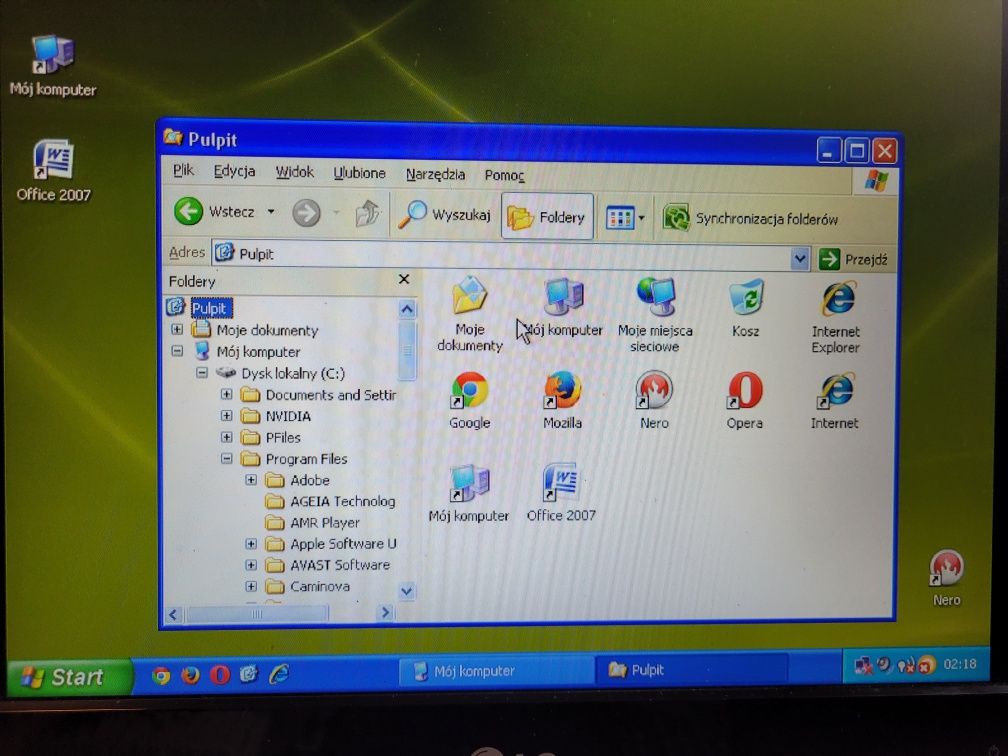The width and height of the screenshot is (1008, 756).
Task: Open the Ulubione menu
Action: pyautogui.click(x=359, y=173)
